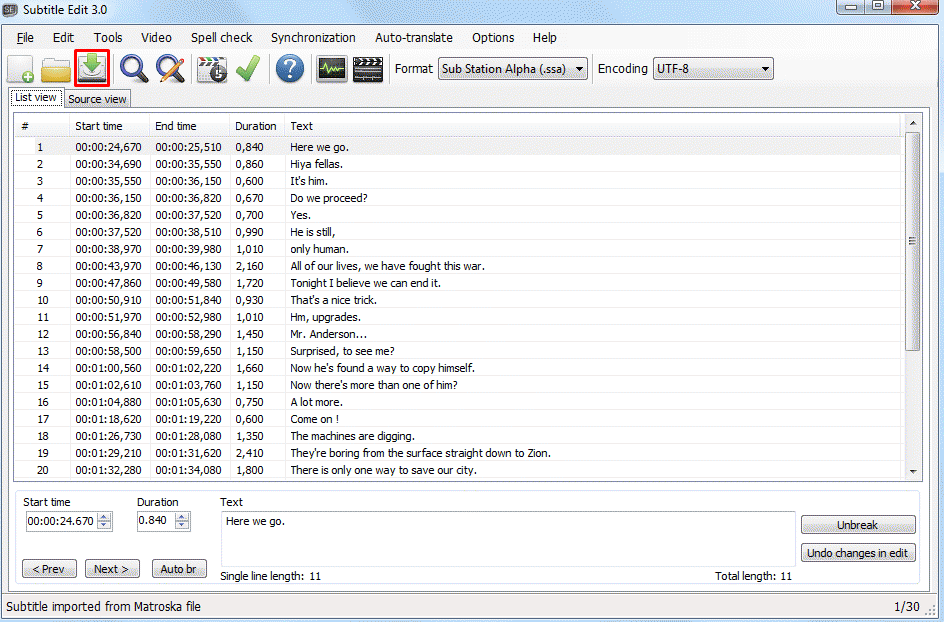
Task: Open Replace with magnifier and pencil icon
Action: click(x=170, y=69)
